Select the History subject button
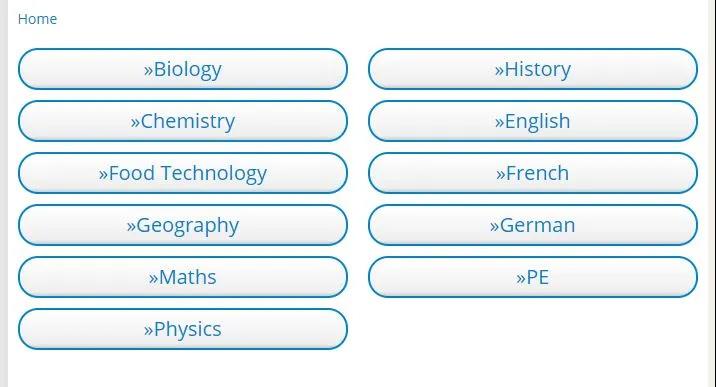 click(x=533, y=69)
